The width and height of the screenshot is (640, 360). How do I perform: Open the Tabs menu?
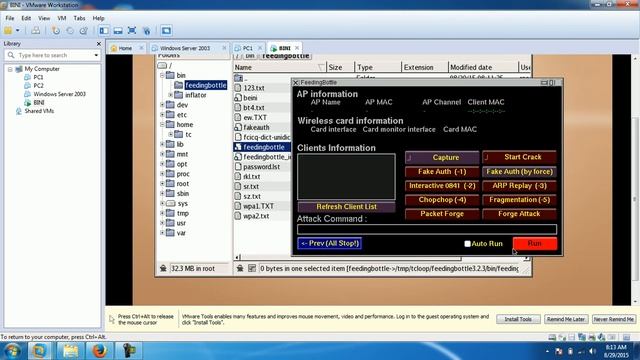(x=79, y=18)
